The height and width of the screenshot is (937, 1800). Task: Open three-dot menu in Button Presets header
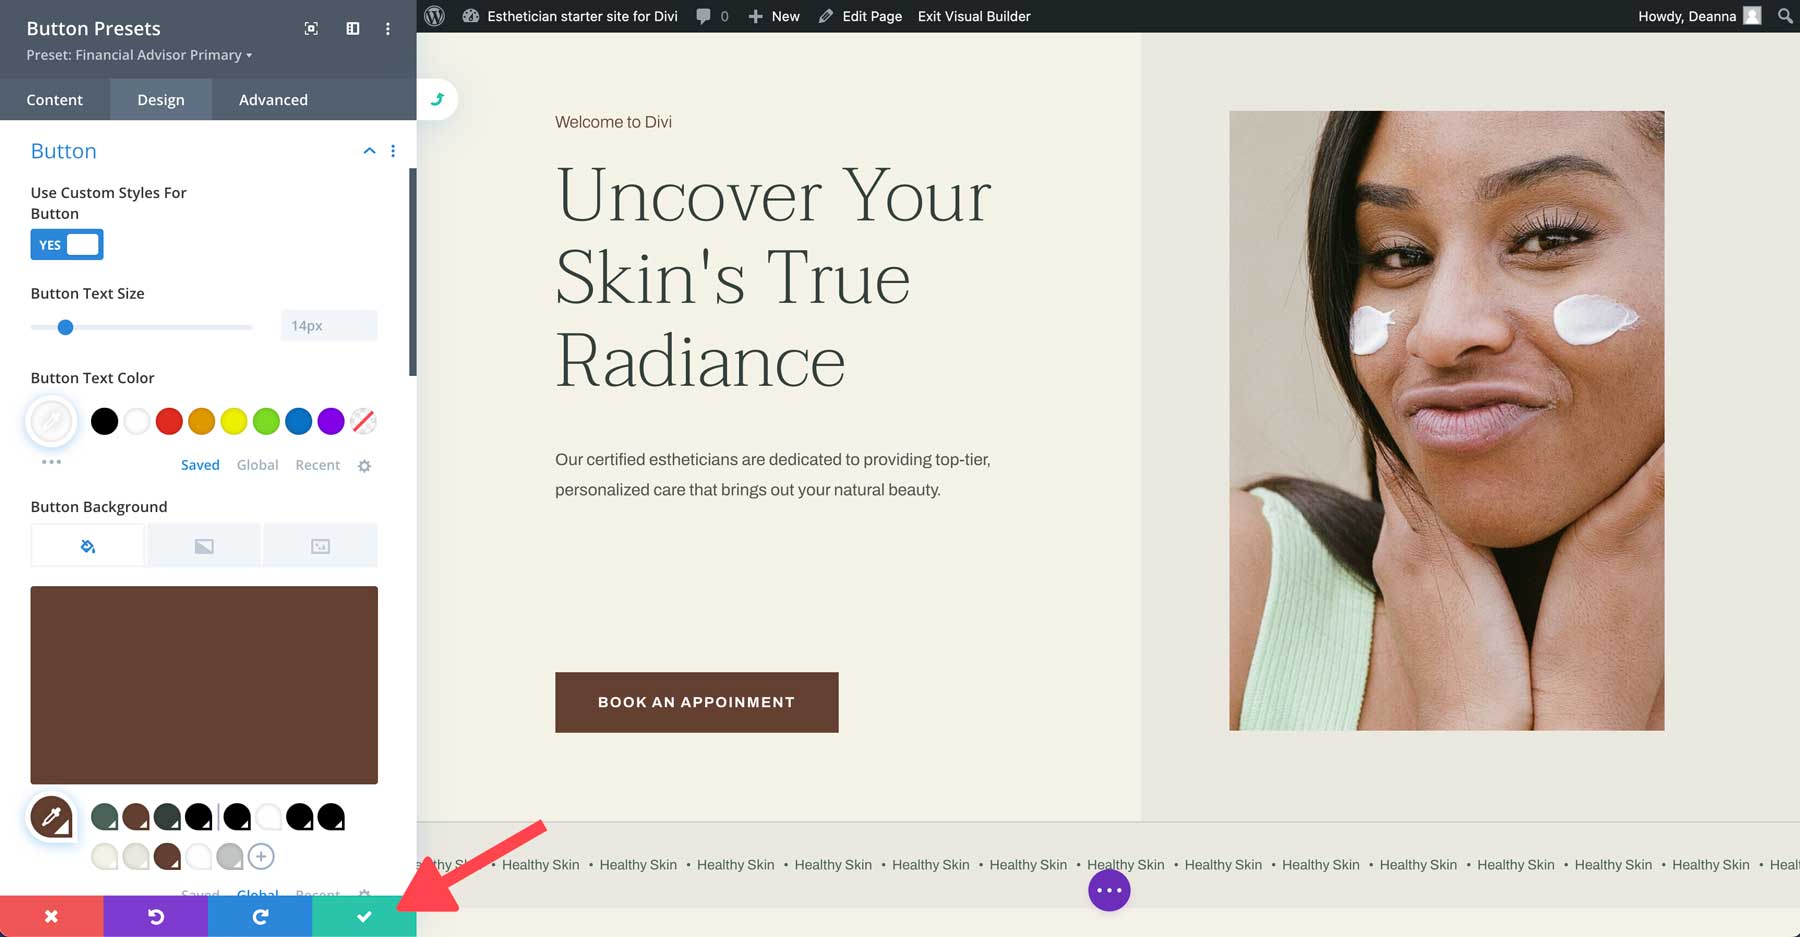pyautogui.click(x=388, y=29)
